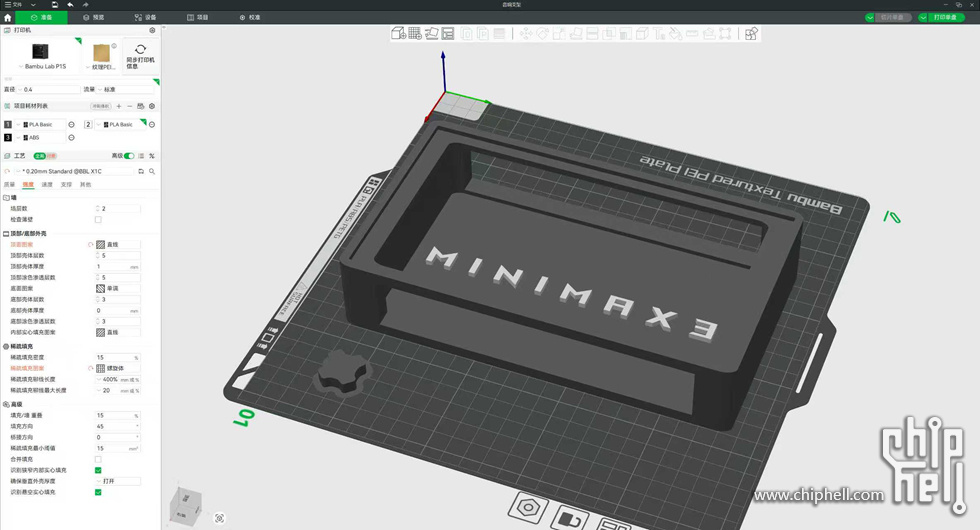Switch to the 设备 device tab
This screenshot has height=530, width=980.
pyautogui.click(x=146, y=18)
